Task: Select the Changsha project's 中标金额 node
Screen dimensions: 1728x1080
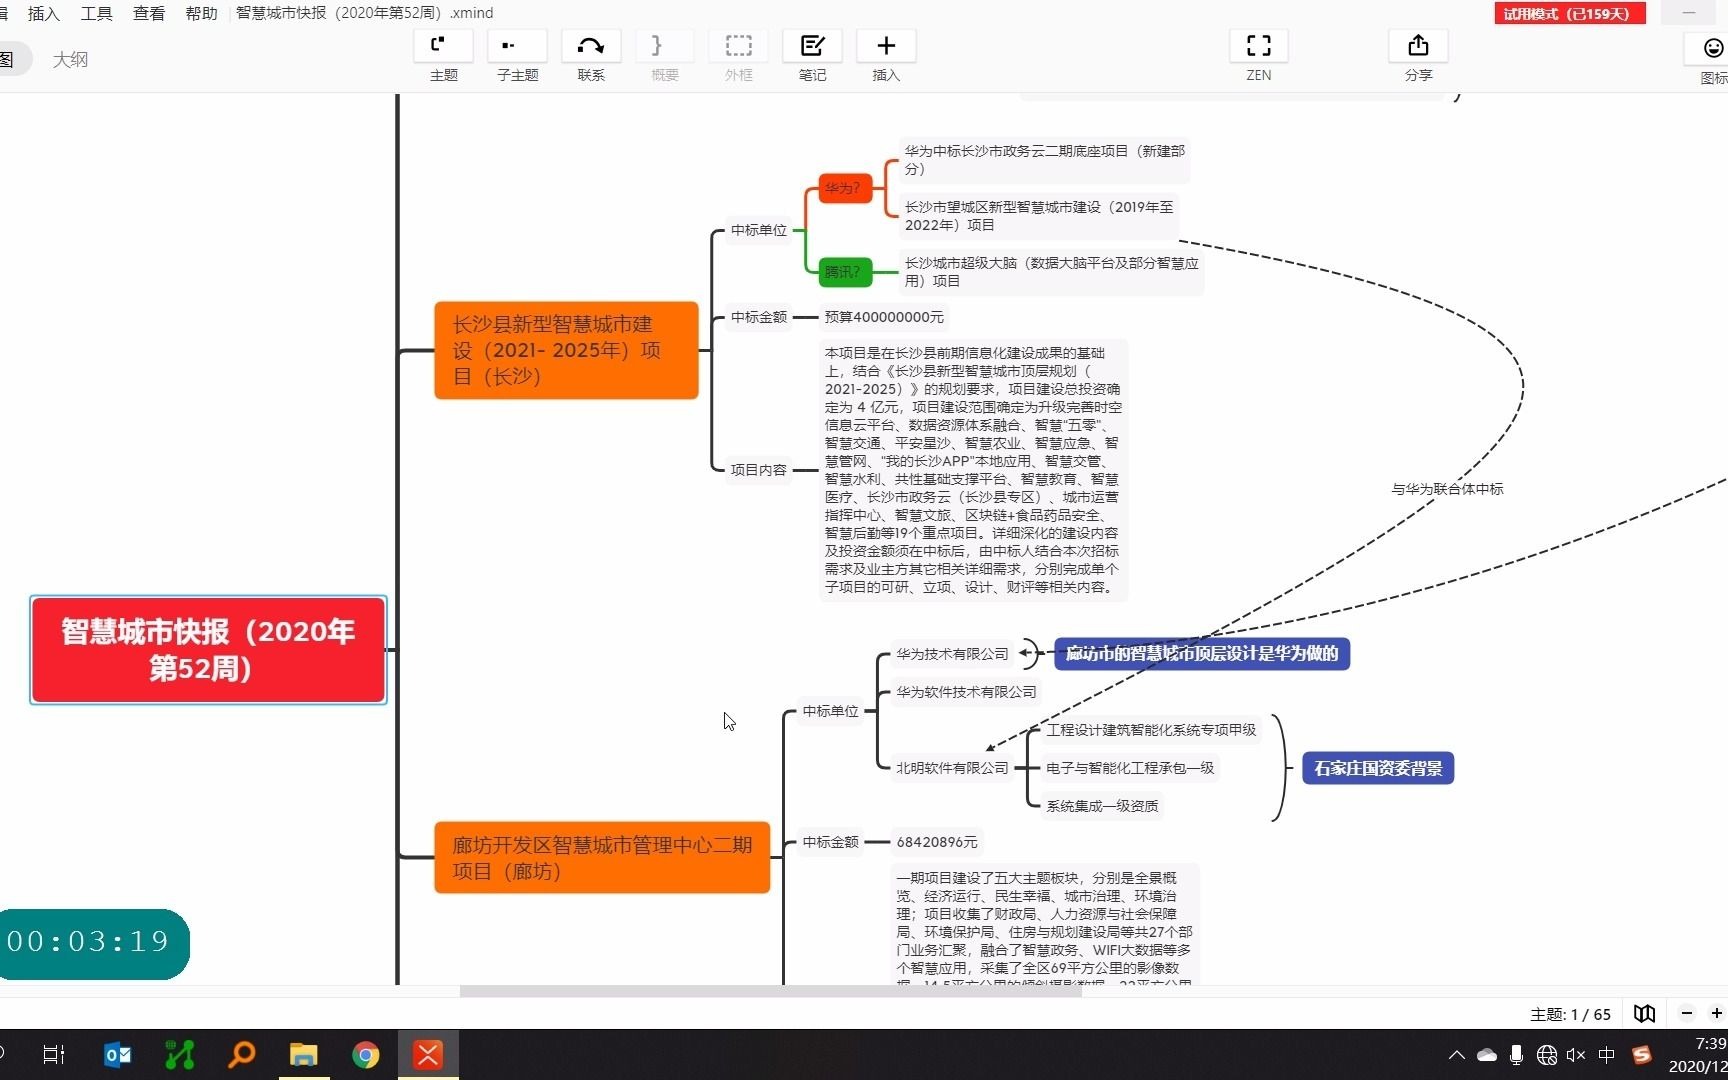Action: click(759, 317)
